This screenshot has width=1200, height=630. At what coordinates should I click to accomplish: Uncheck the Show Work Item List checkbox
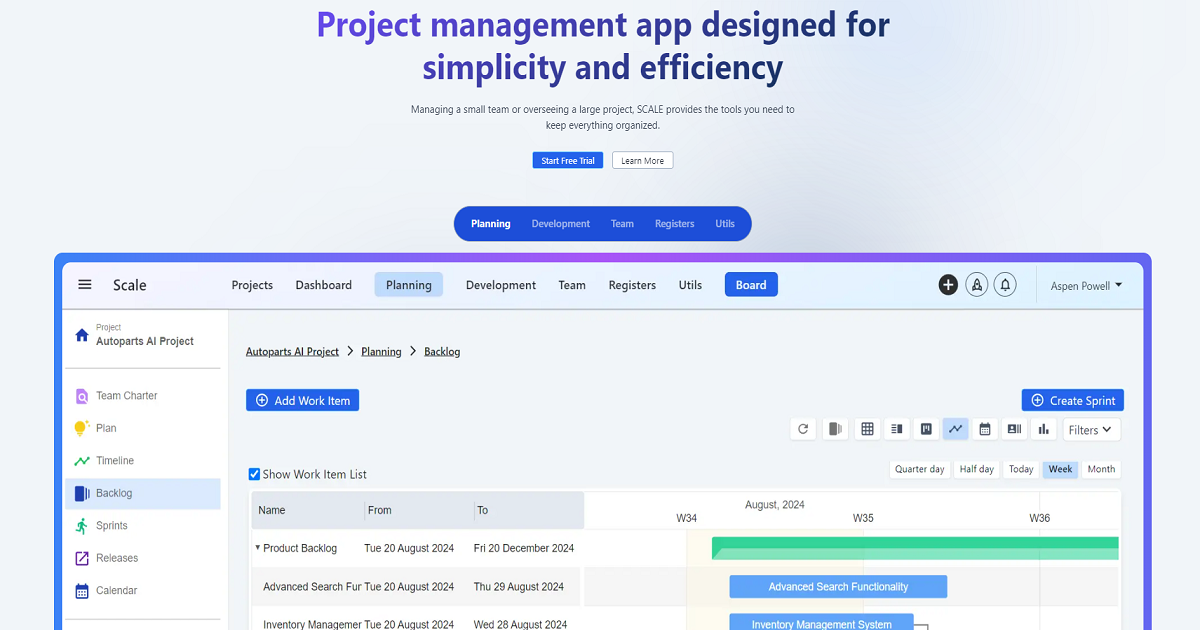pos(254,474)
